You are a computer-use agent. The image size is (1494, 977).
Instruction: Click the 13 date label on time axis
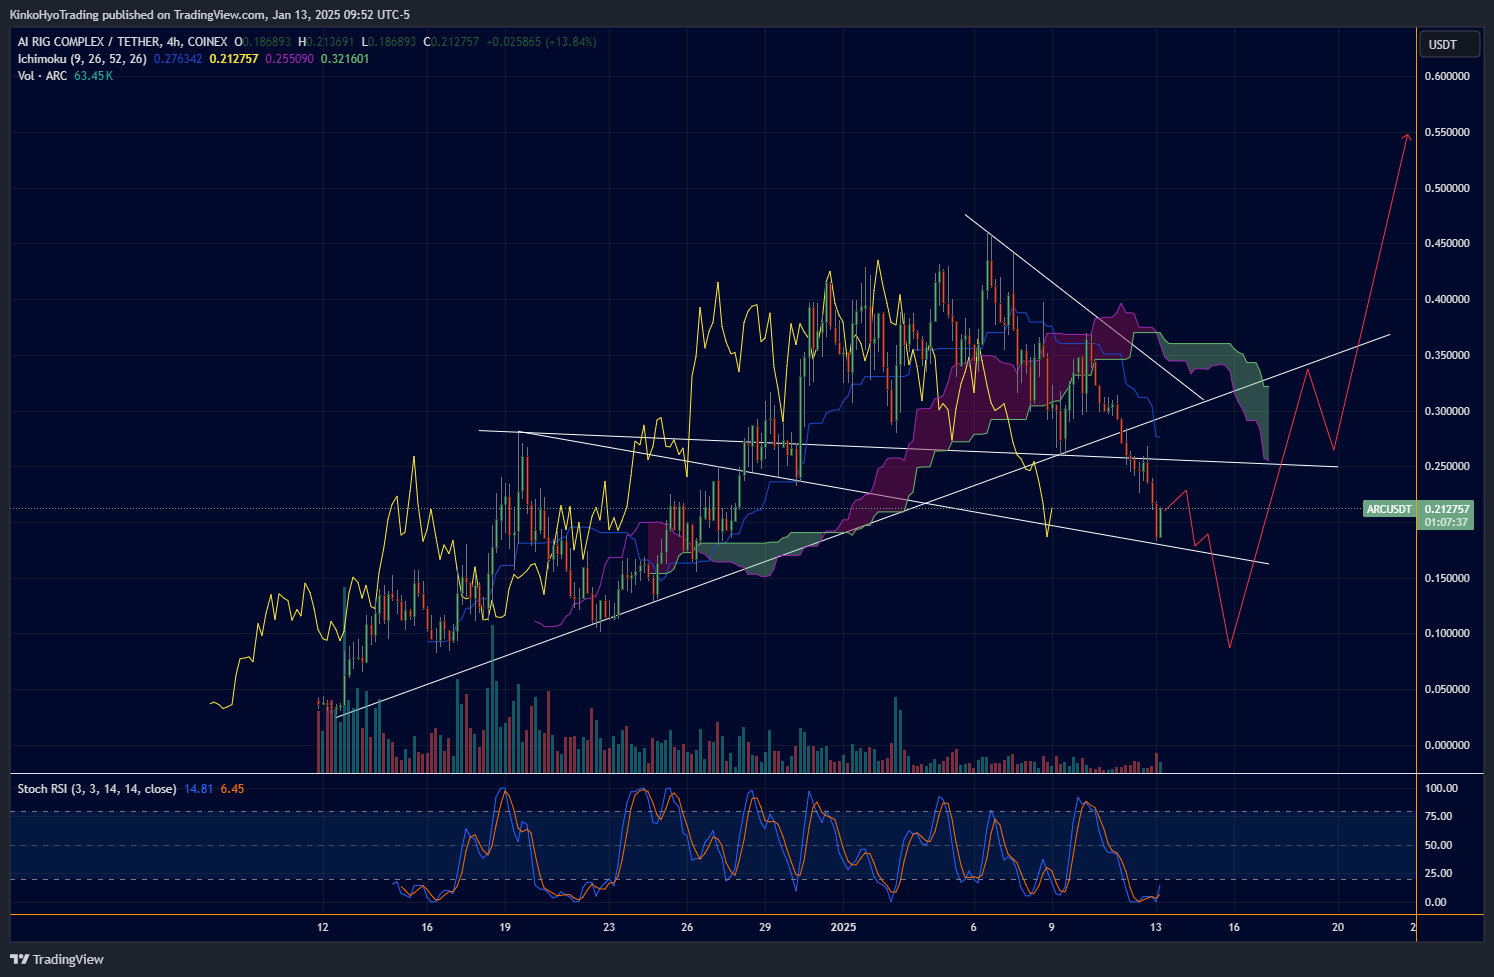[1156, 927]
